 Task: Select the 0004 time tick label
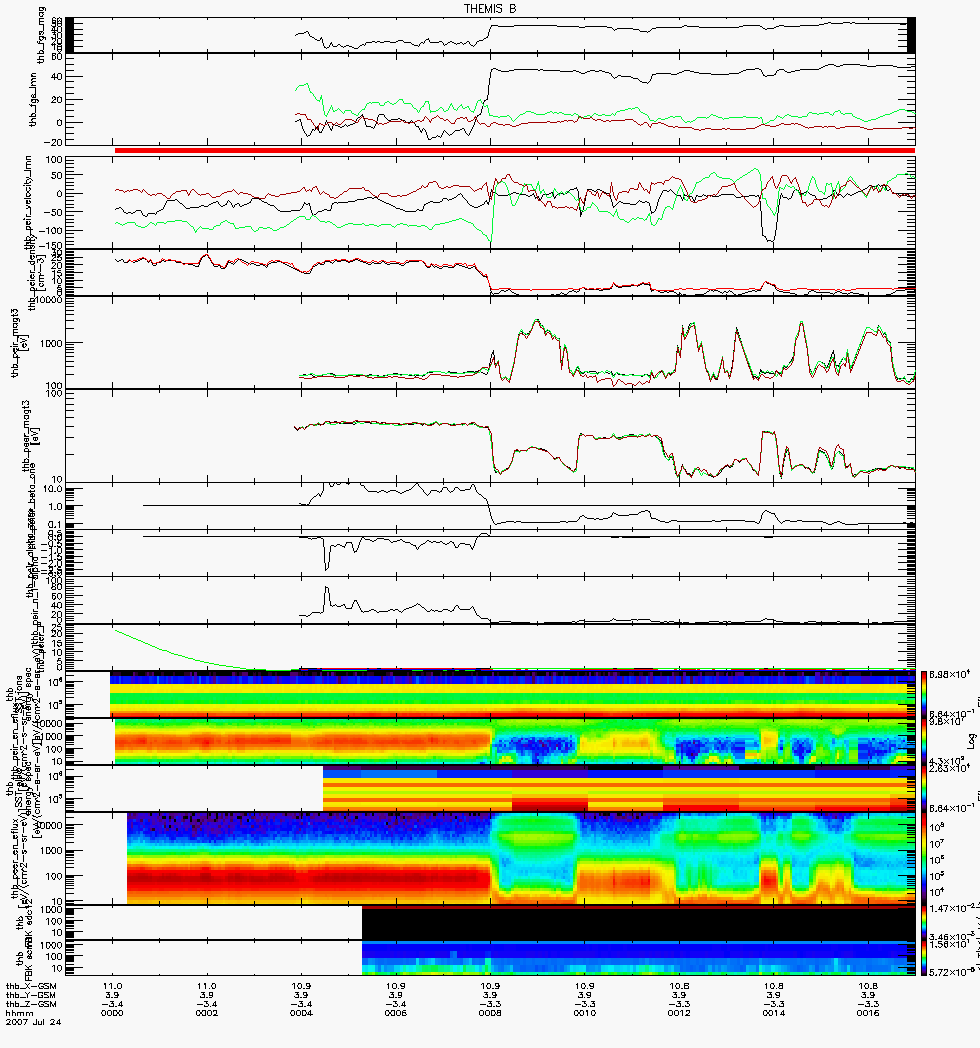[x=301, y=1013]
